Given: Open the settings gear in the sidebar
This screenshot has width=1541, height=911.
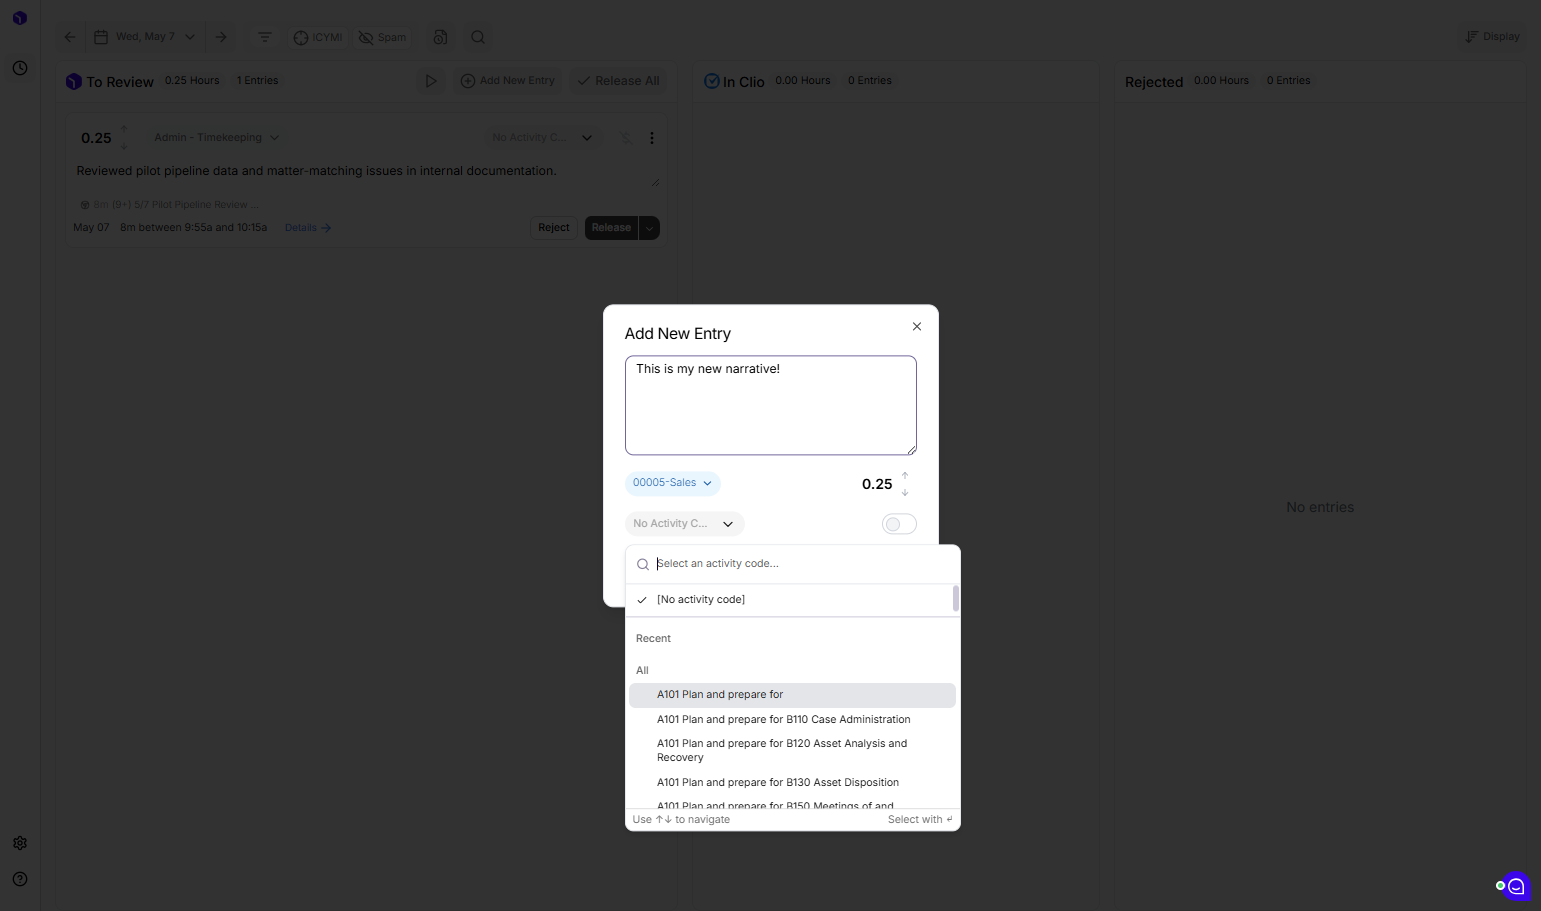Looking at the screenshot, I should point(20,843).
